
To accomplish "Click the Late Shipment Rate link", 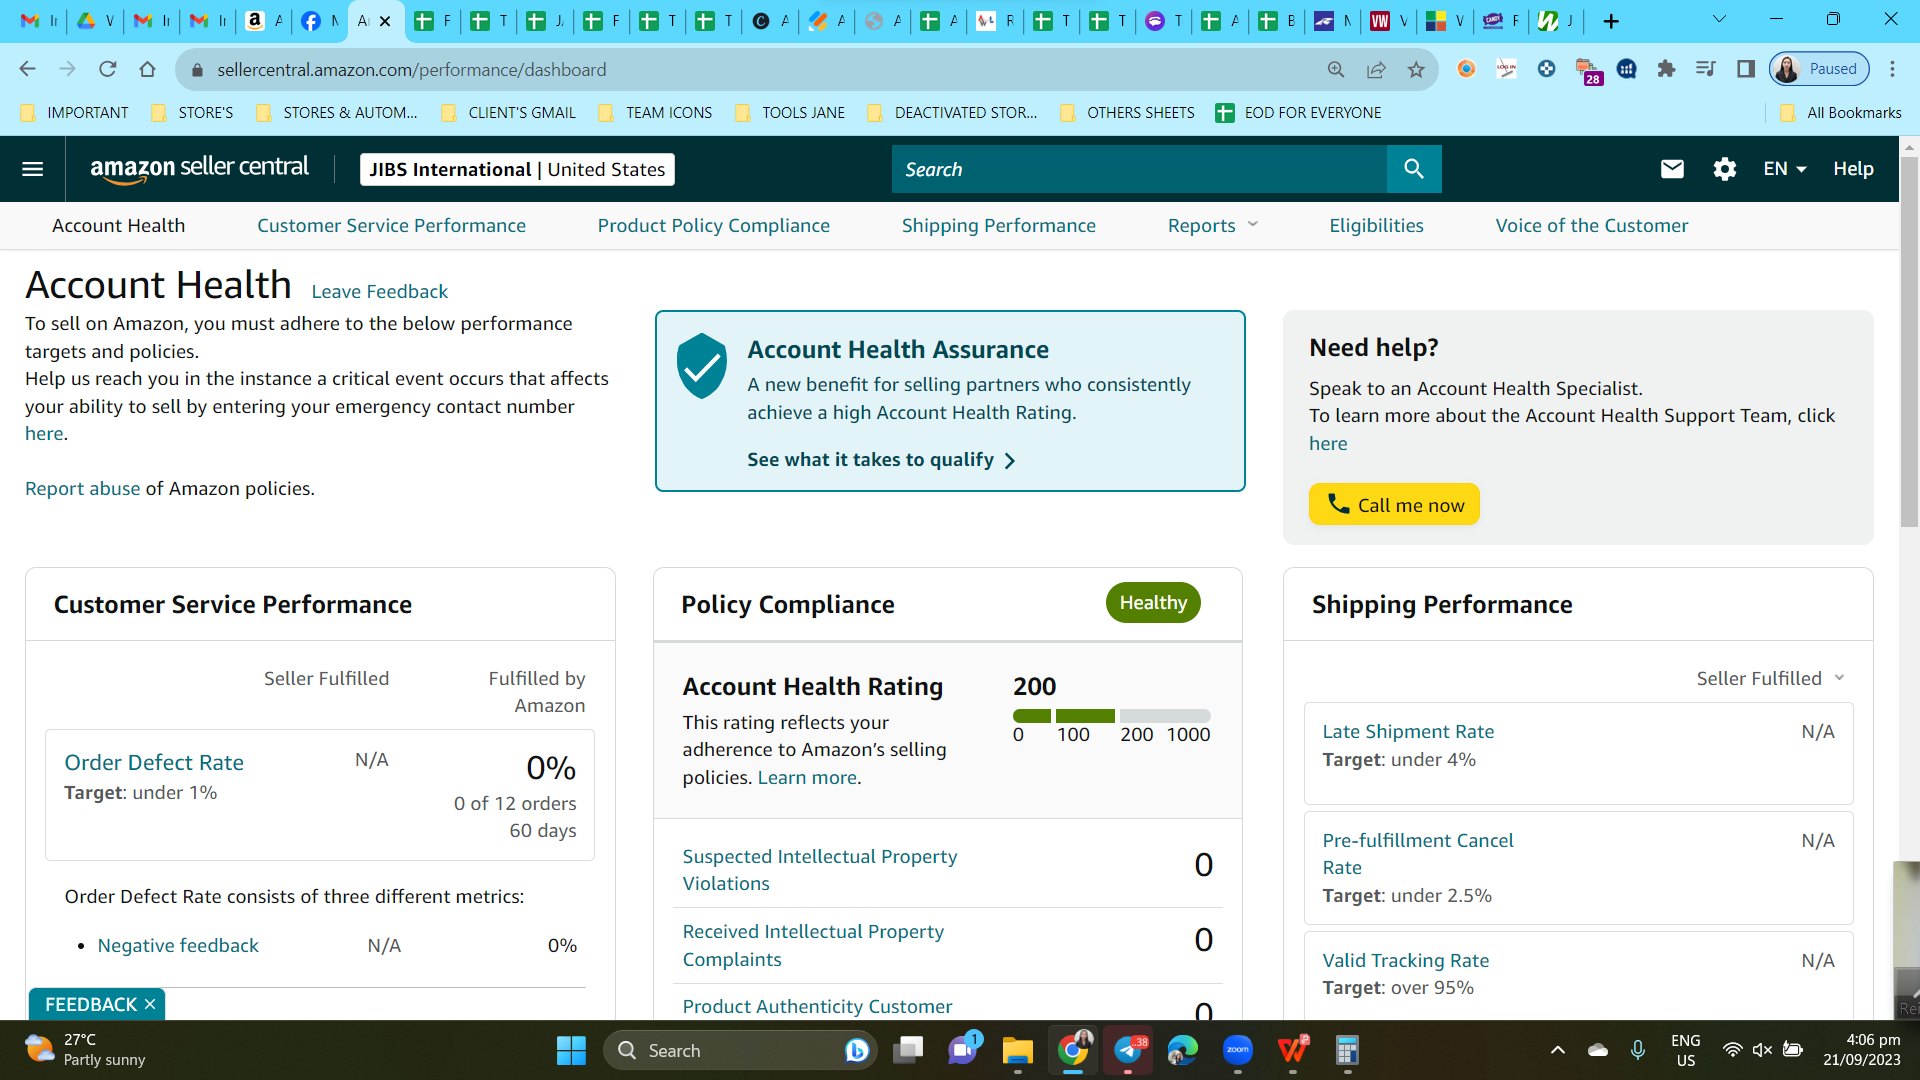I will (1408, 731).
